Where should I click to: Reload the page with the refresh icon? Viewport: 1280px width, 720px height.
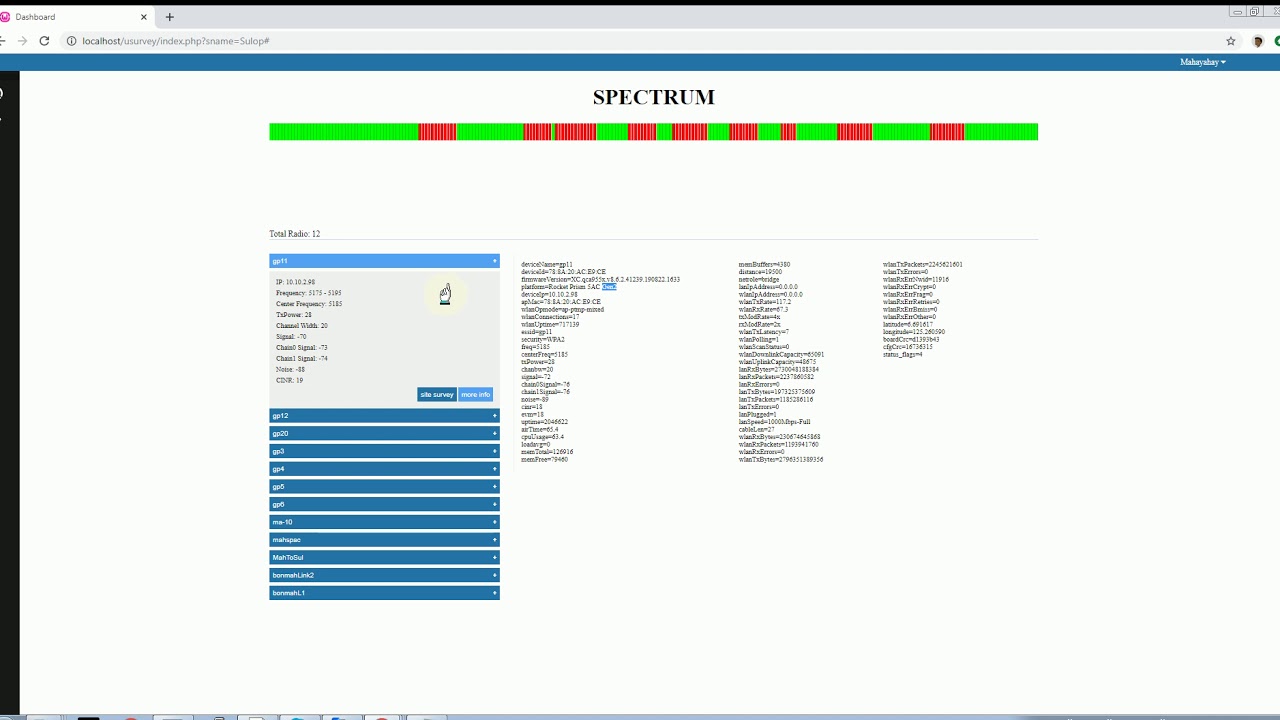point(44,41)
